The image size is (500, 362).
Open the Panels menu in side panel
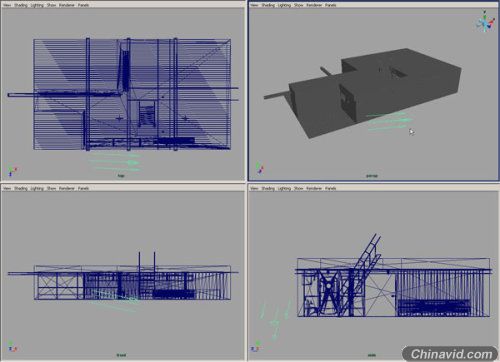[331, 188]
